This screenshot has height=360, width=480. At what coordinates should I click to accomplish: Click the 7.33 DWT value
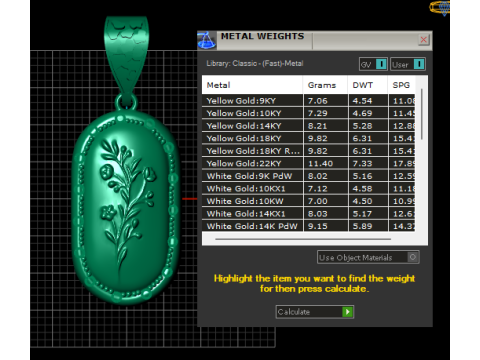362,164
